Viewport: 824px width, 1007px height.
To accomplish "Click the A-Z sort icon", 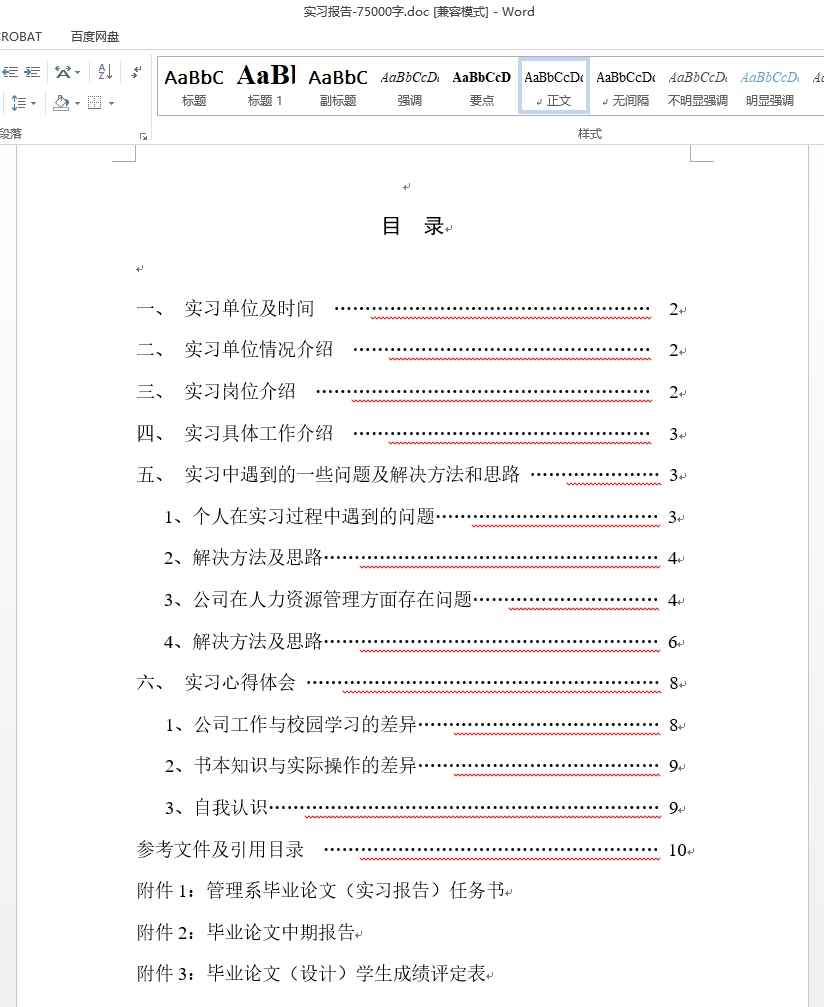I will (x=105, y=72).
